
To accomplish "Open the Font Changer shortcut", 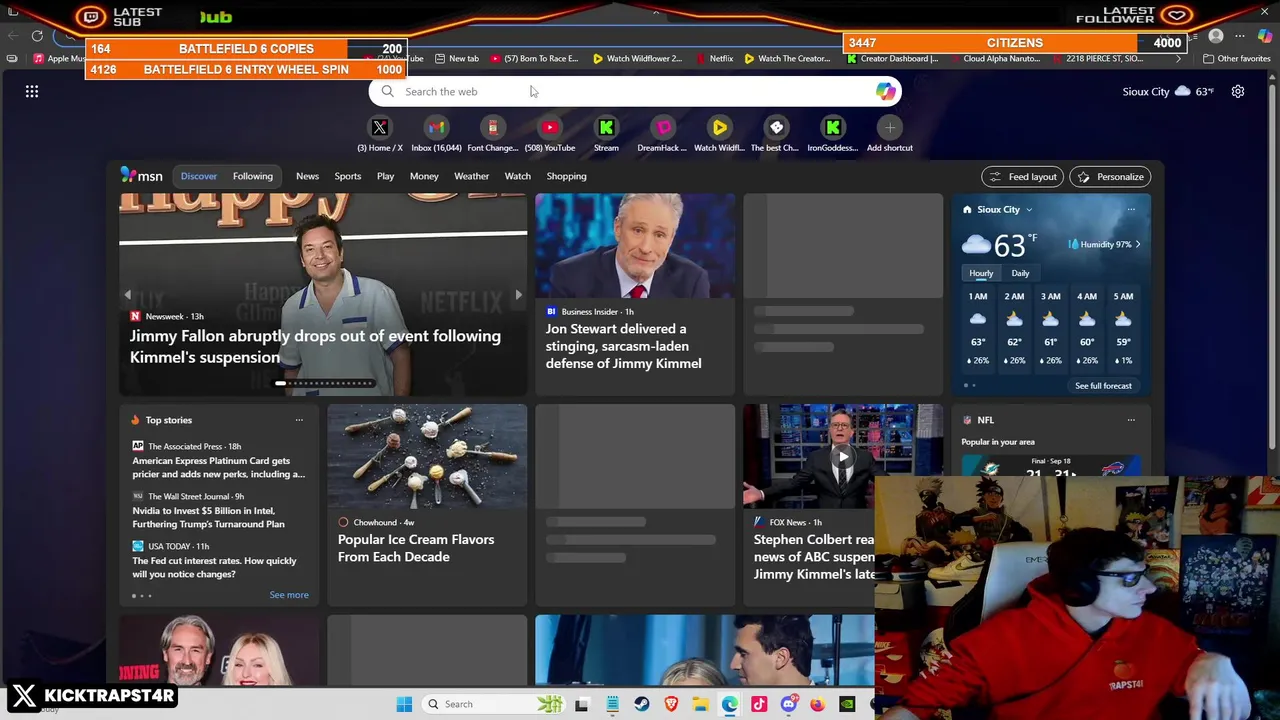I will (493, 134).
